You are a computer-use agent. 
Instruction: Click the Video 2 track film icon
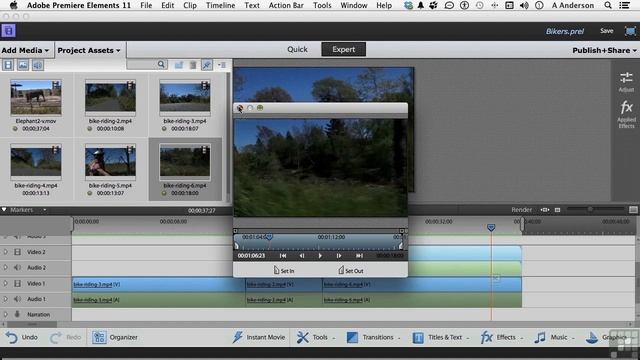point(17,252)
